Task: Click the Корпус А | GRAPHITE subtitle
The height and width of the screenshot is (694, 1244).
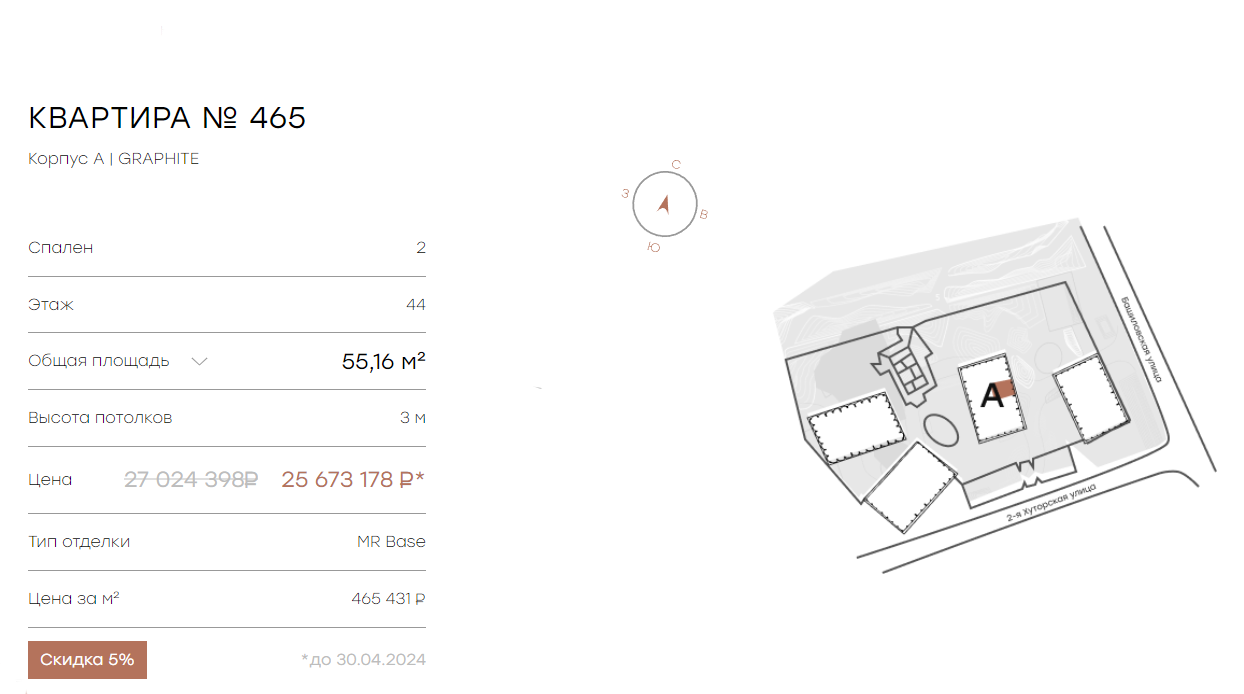Action: (x=114, y=159)
